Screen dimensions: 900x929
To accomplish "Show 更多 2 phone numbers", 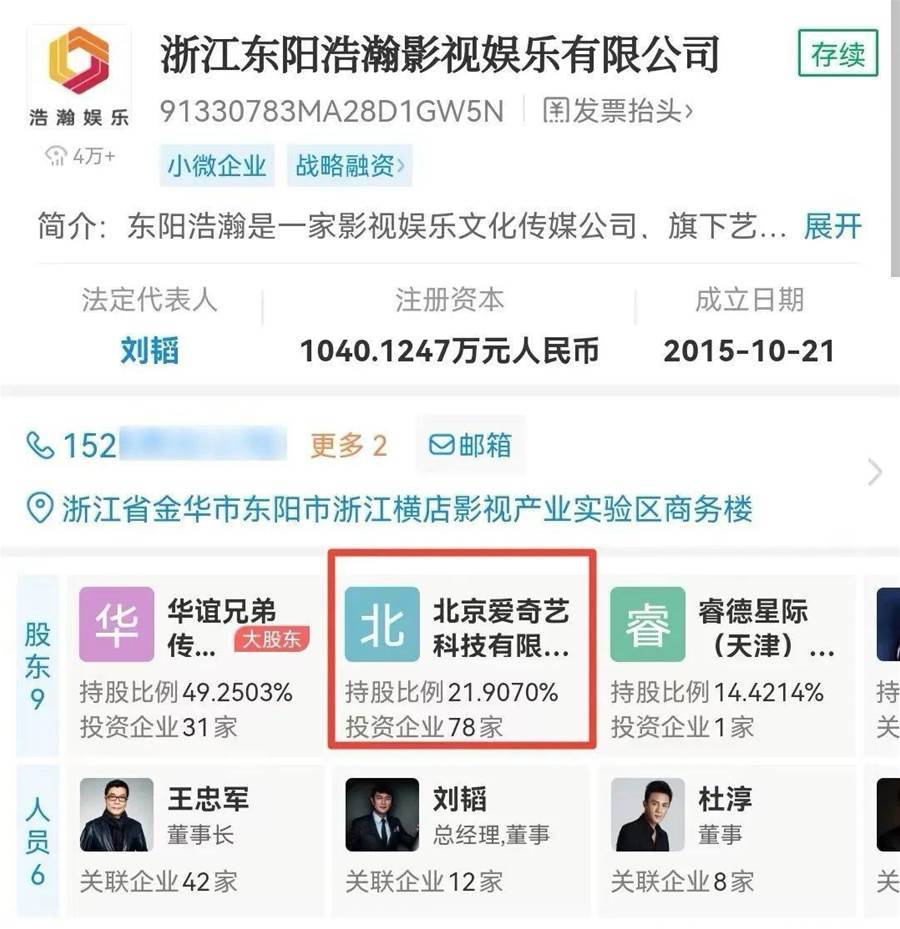I will 348,446.
